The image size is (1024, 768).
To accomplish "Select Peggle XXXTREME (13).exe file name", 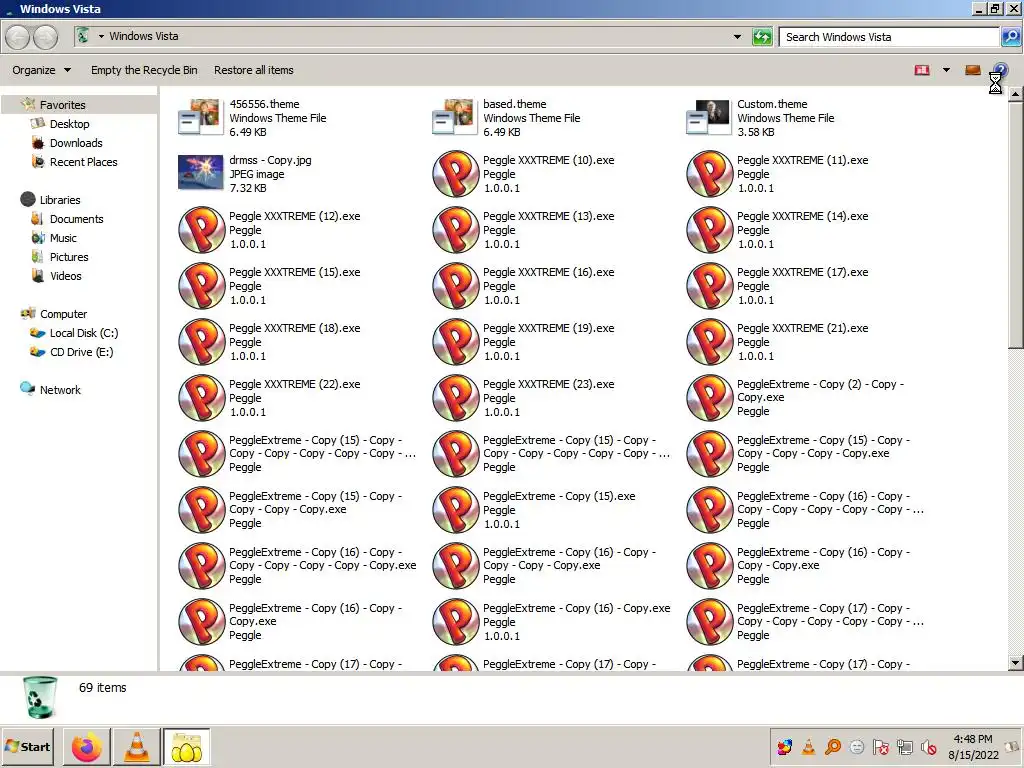I will pos(549,216).
